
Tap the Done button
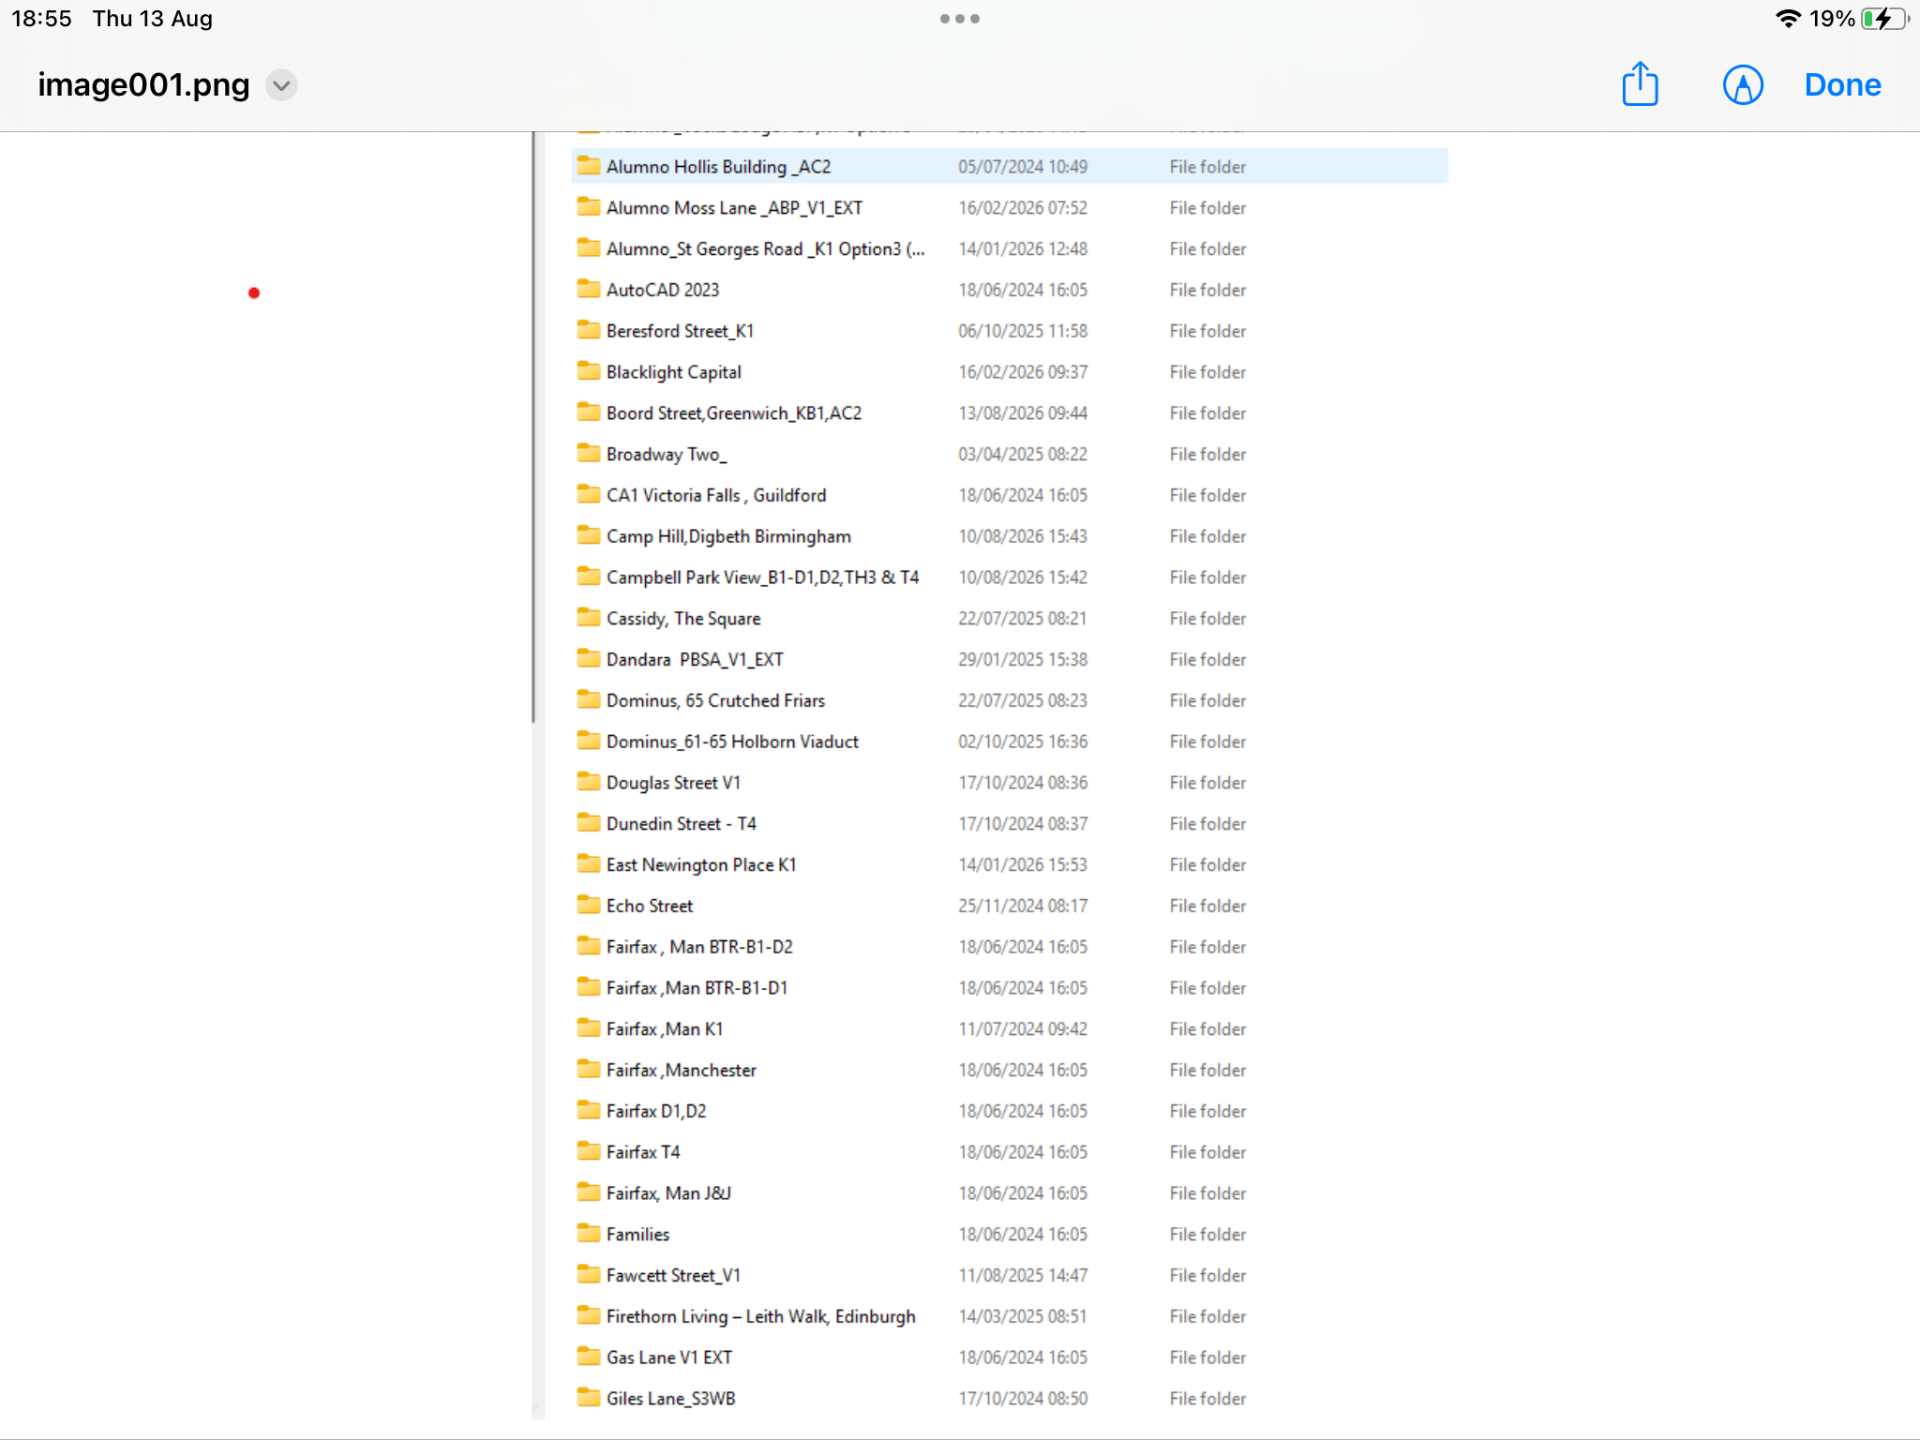pyautogui.click(x=1842, y=85)
